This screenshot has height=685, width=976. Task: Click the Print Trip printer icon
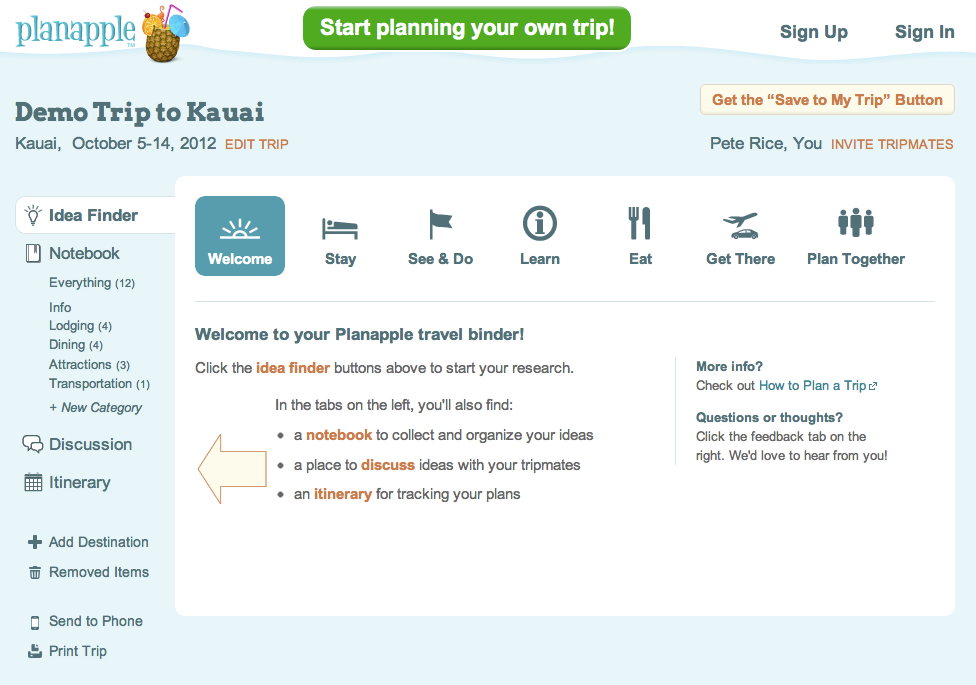pyautogui.click(x=35, y=652)
